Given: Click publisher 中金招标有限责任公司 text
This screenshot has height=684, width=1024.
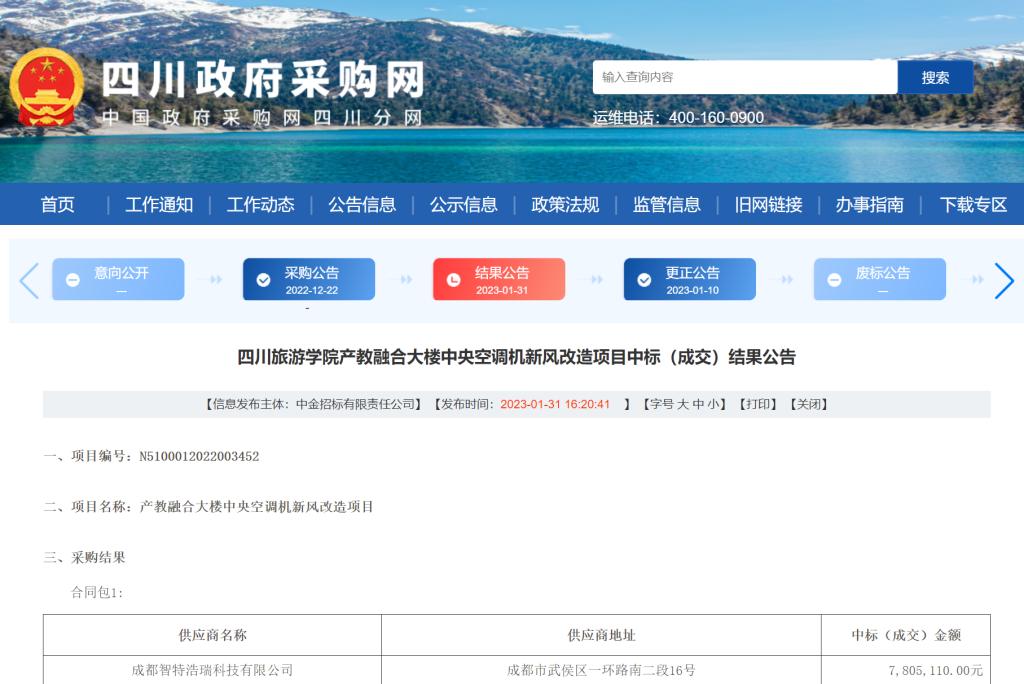Looking at the screenshot, I should point(355,404).
